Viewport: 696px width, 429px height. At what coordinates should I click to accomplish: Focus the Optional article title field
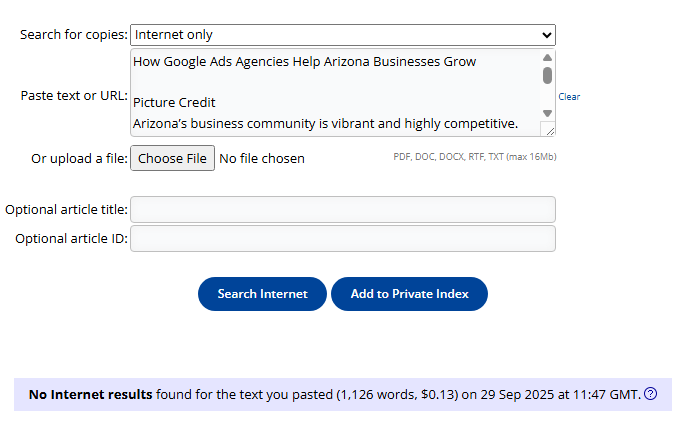tap(343, 209)
